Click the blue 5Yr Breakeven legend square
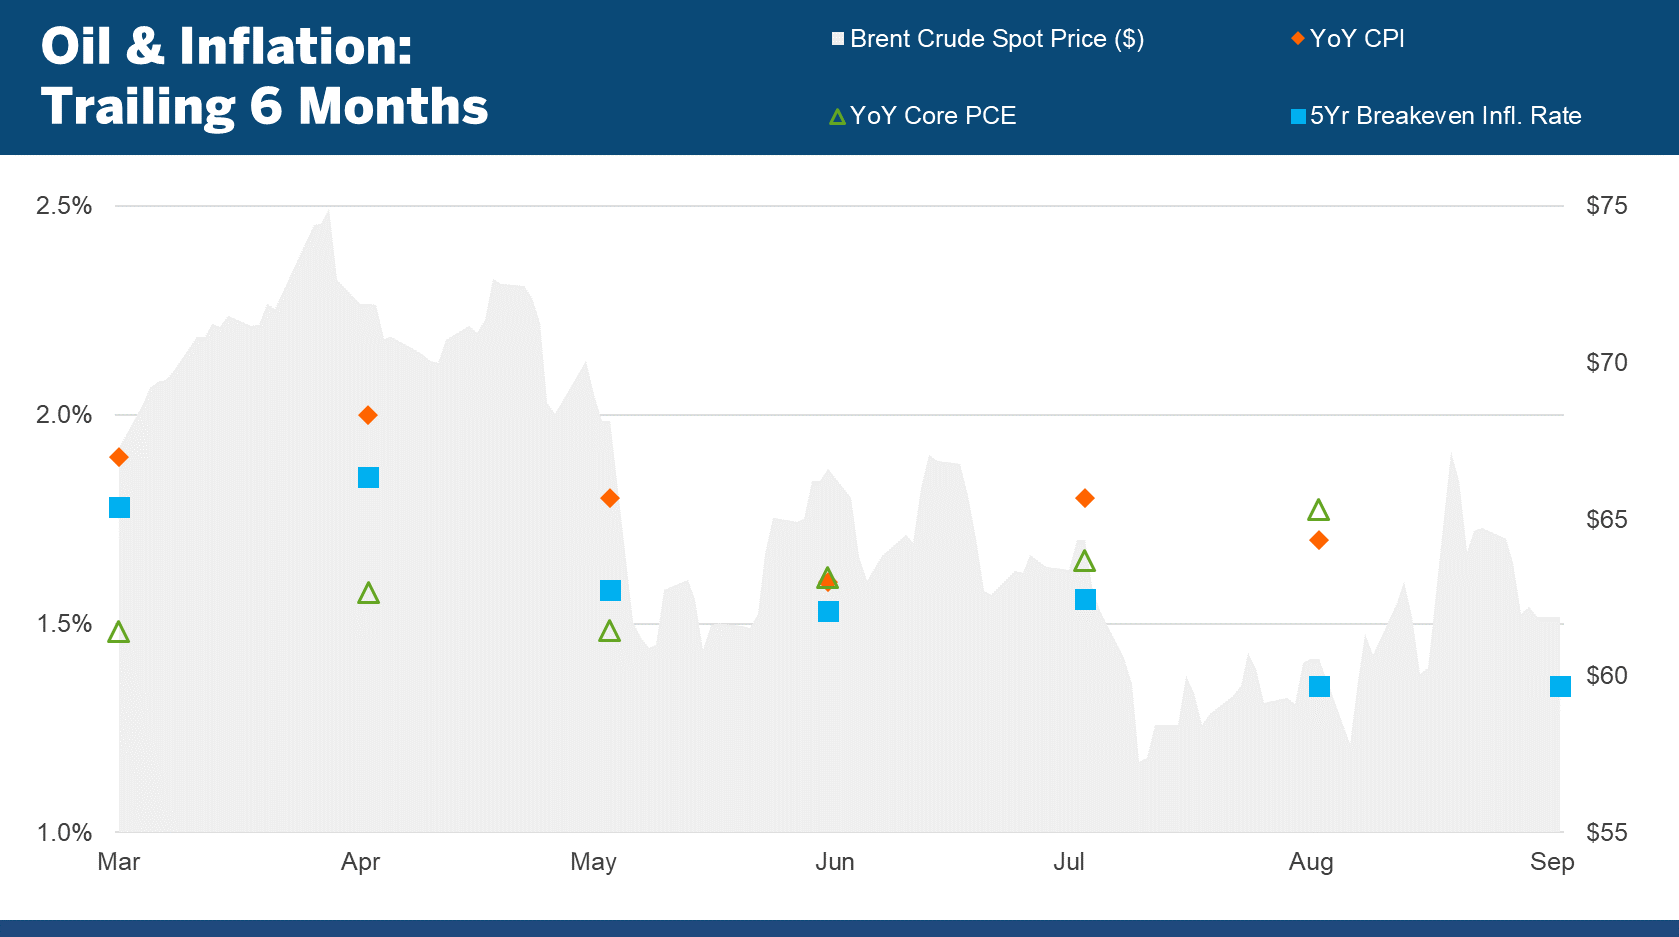Screen dimensions: 1679x937 pyautogui.click(x=1297, y=117)
